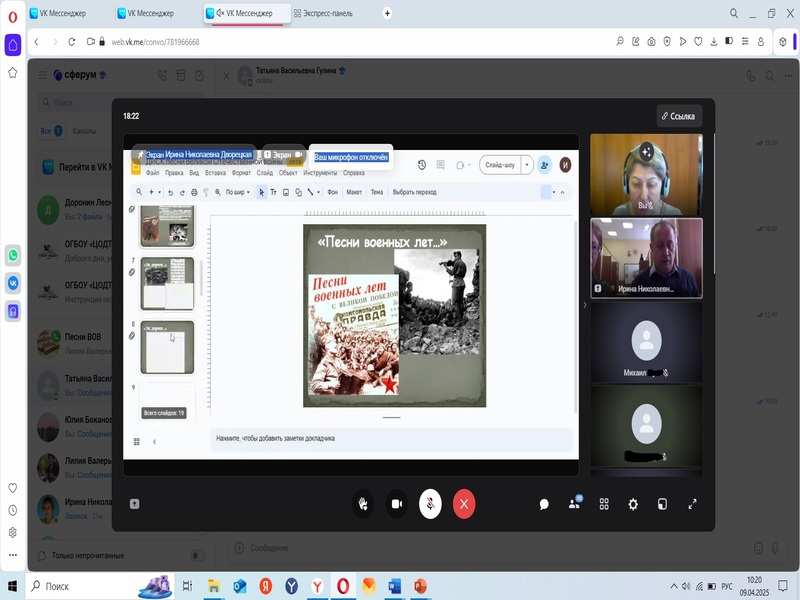
Task: Open WhatsApp in the Opera sidebar
Action: click(13, 255)
